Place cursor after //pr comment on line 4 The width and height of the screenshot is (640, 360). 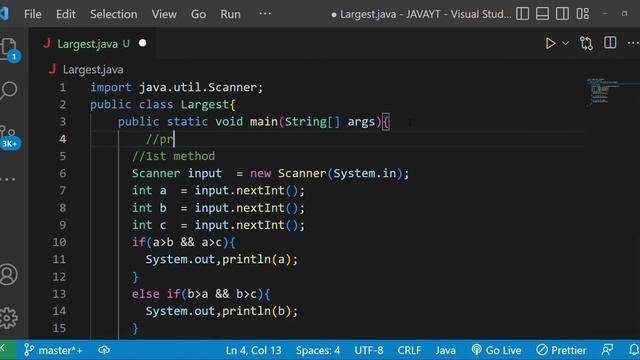tap(174, 139)
